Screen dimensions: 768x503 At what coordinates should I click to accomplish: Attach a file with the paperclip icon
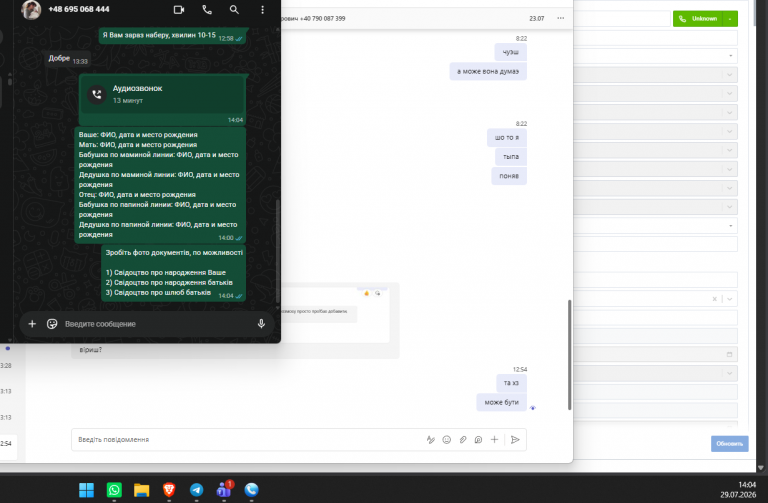pos(462,440)
